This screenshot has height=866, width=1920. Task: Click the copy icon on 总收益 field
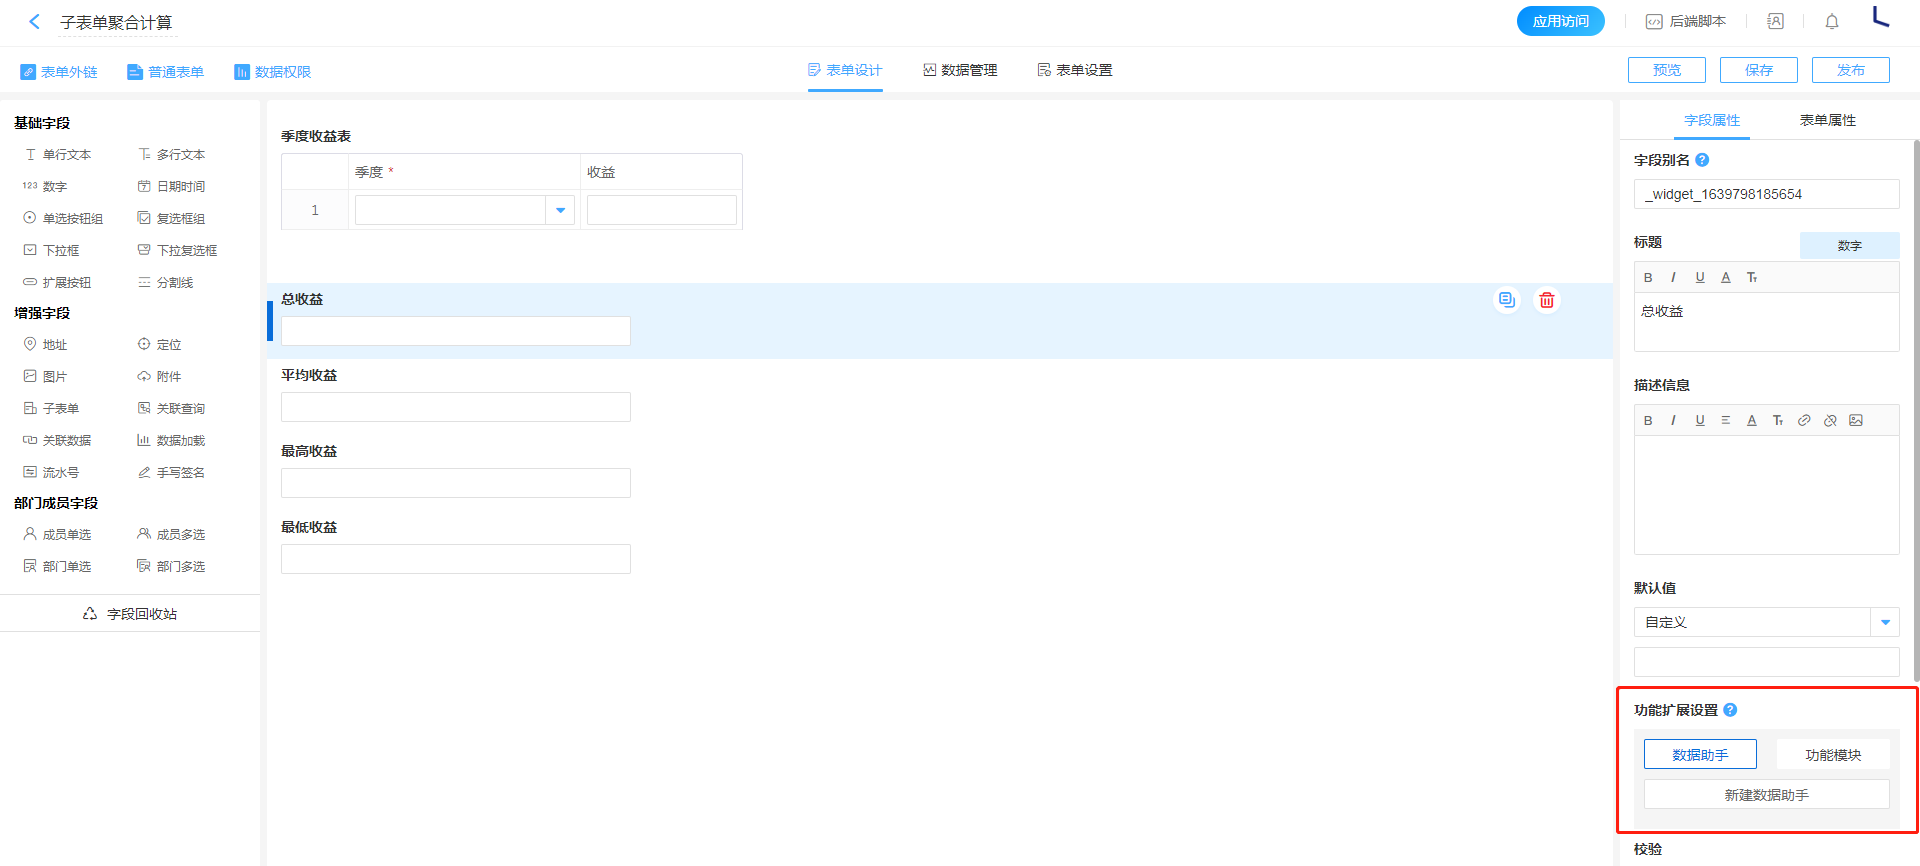pos(1507,300)
